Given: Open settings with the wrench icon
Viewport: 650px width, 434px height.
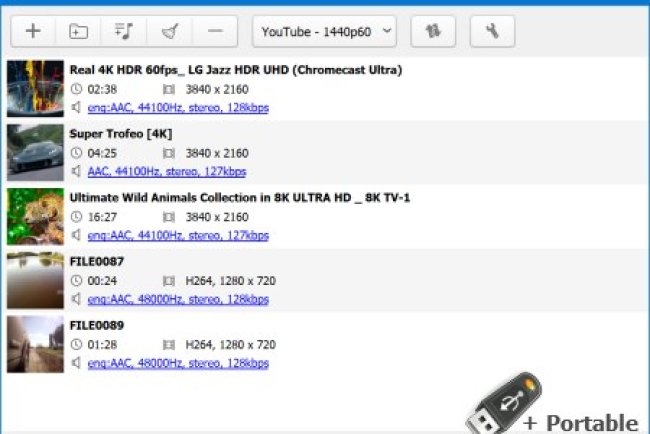Looking at the screenshot, I should coord(492,31).
